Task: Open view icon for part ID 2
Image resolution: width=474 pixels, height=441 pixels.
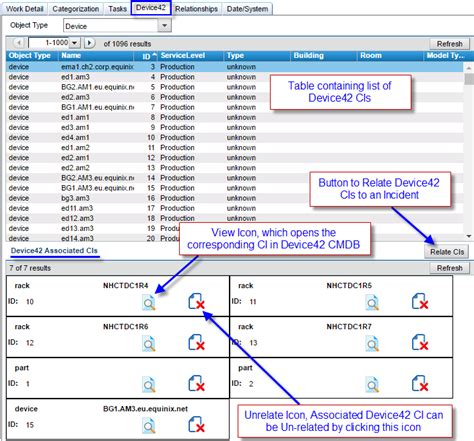Action: [x=372, y=384]
